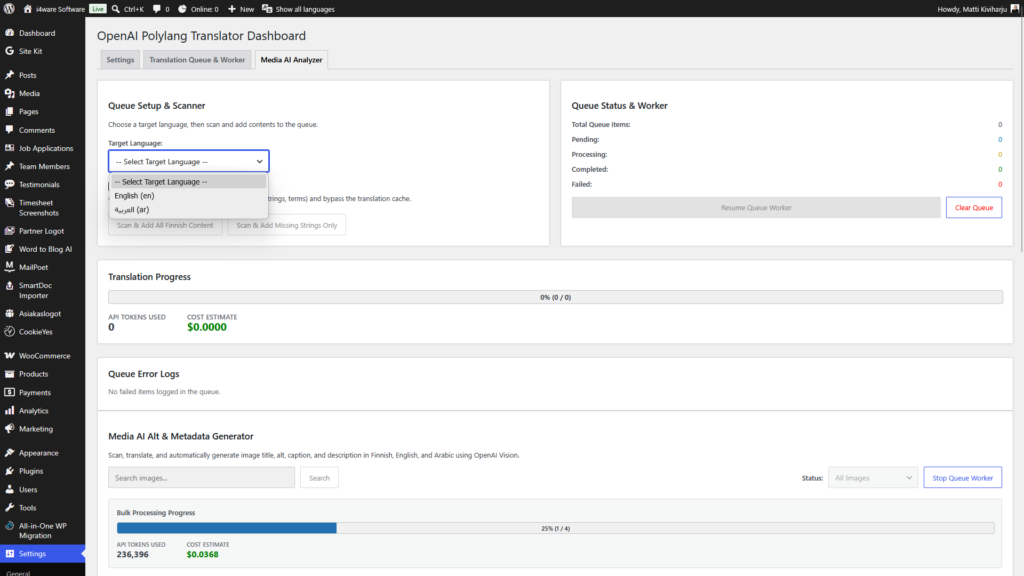Click cost estimate value $0.0368
This screenshot has width=1024, height=576.
tap(202, 554)
